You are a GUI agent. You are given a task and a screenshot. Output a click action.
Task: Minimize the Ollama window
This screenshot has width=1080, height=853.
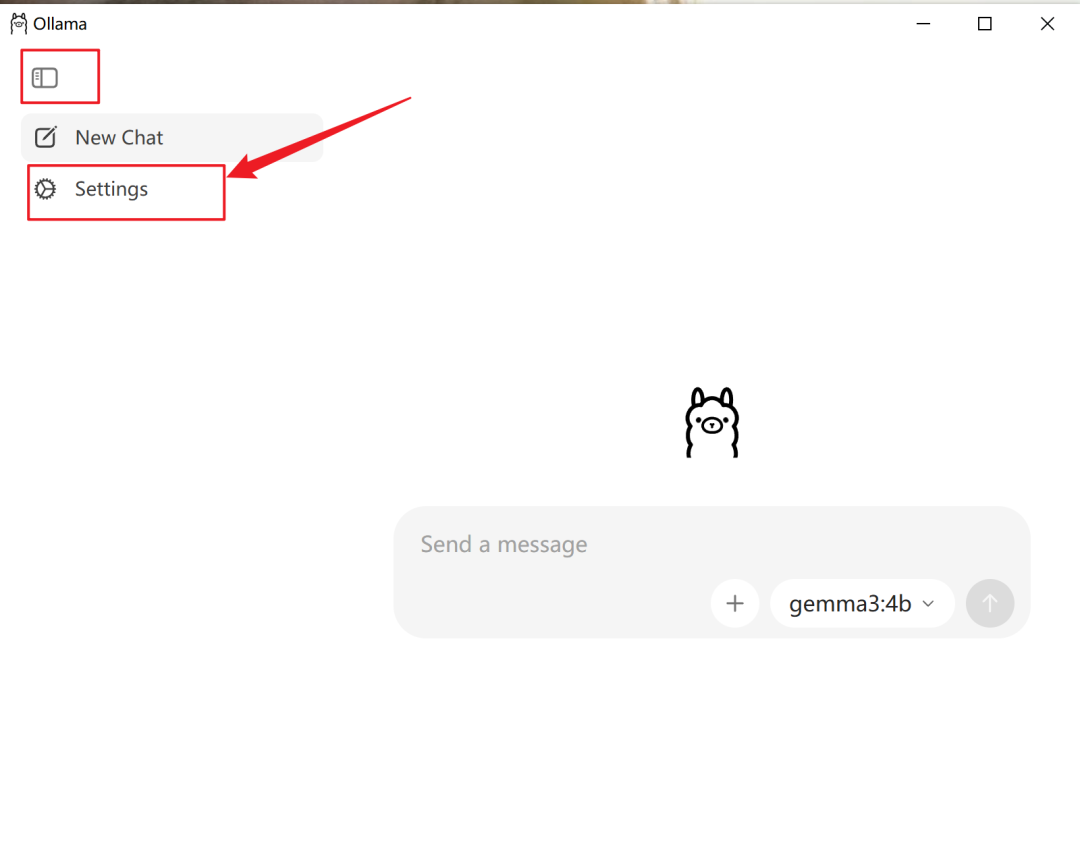coord(923,23)
